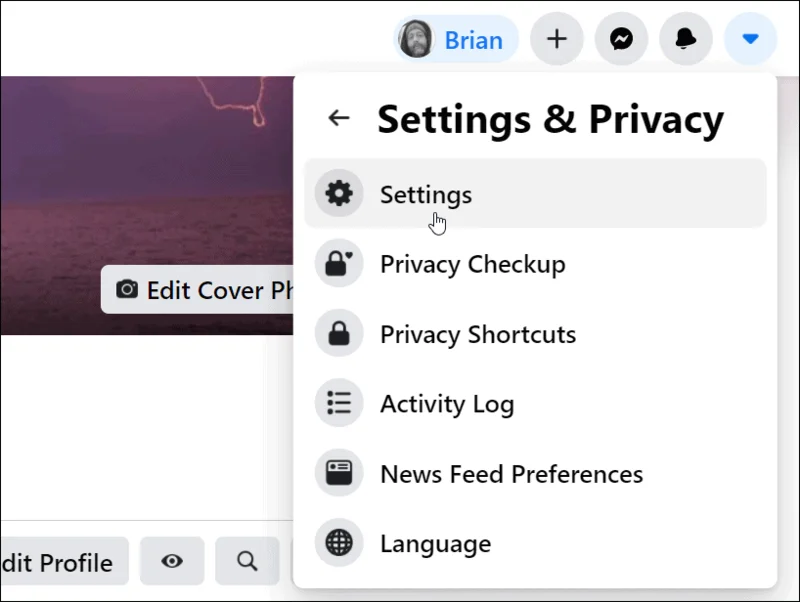
Task: Click the News Feed Preferences icon
Action: click(x=339, y=473)
